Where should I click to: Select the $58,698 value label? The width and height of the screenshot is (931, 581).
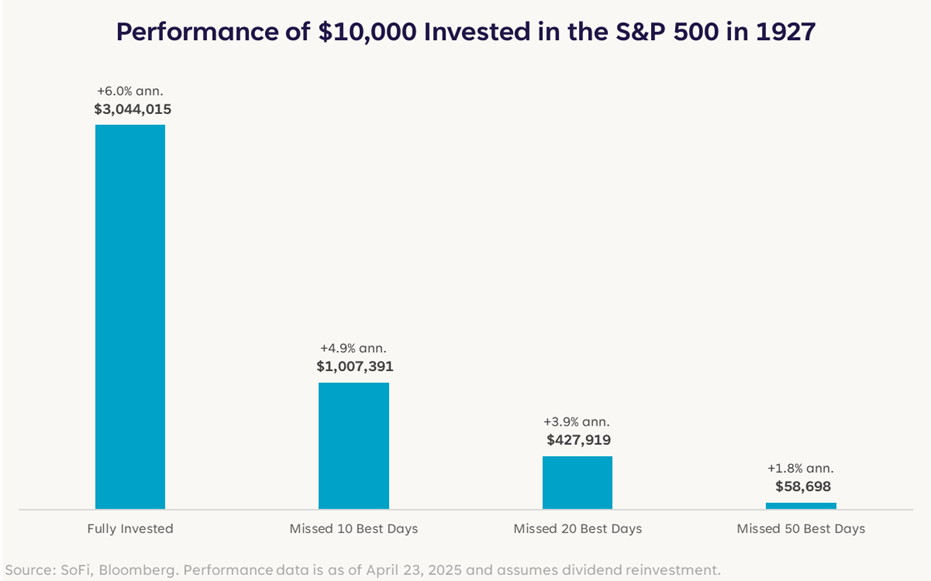[x=803, y=487]
